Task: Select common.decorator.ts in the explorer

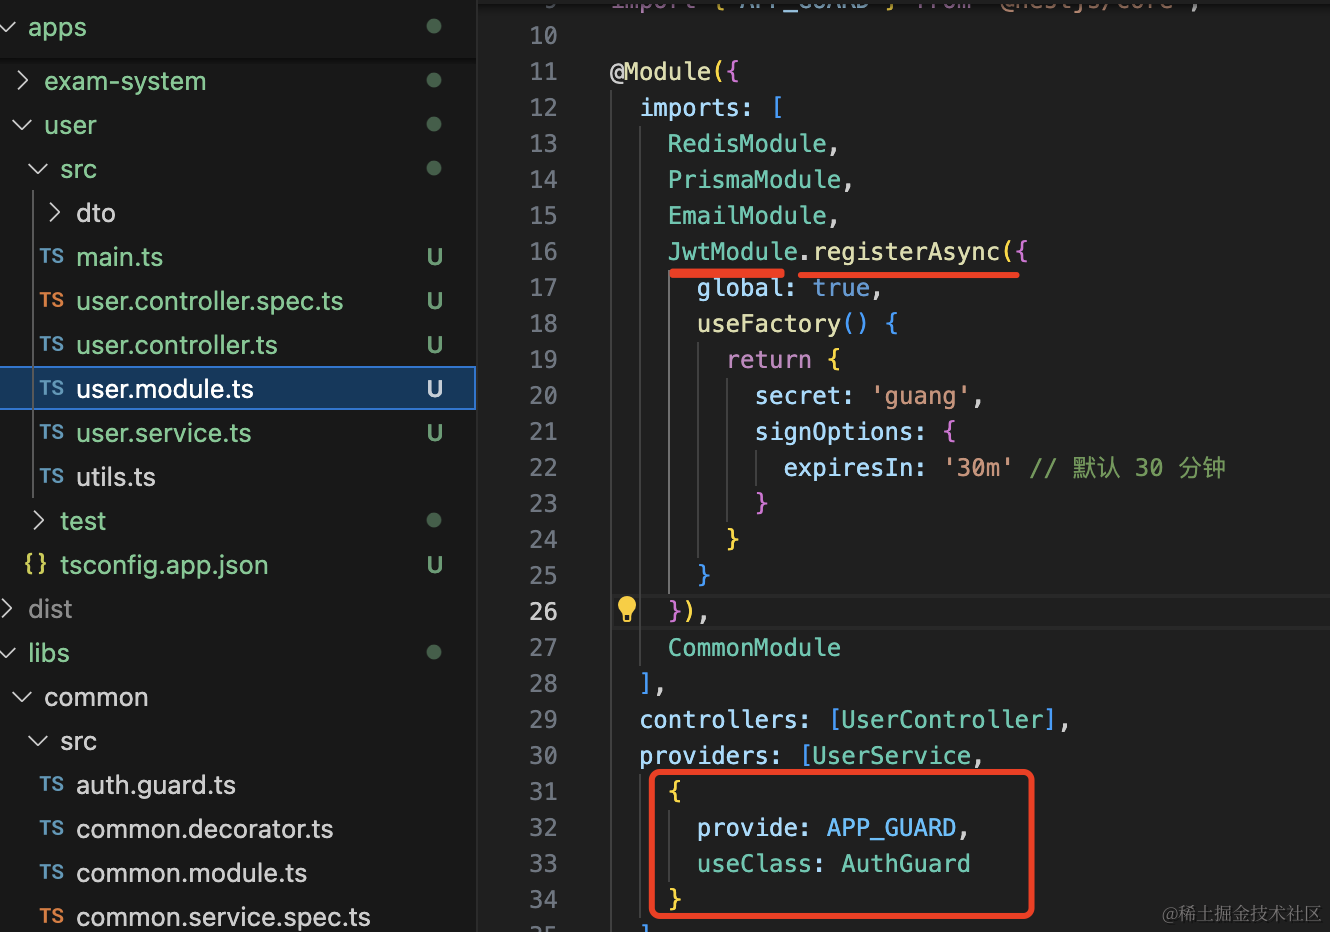Action: [x=204, y=829]
